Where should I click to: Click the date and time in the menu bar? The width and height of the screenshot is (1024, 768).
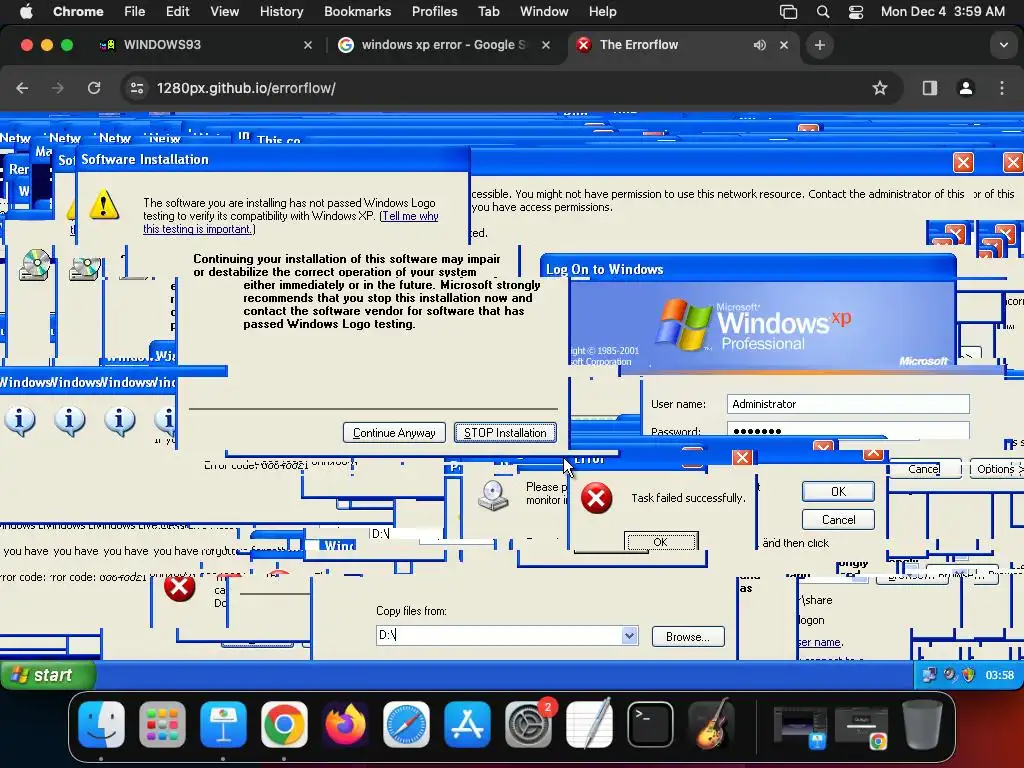tap(942, 11)
